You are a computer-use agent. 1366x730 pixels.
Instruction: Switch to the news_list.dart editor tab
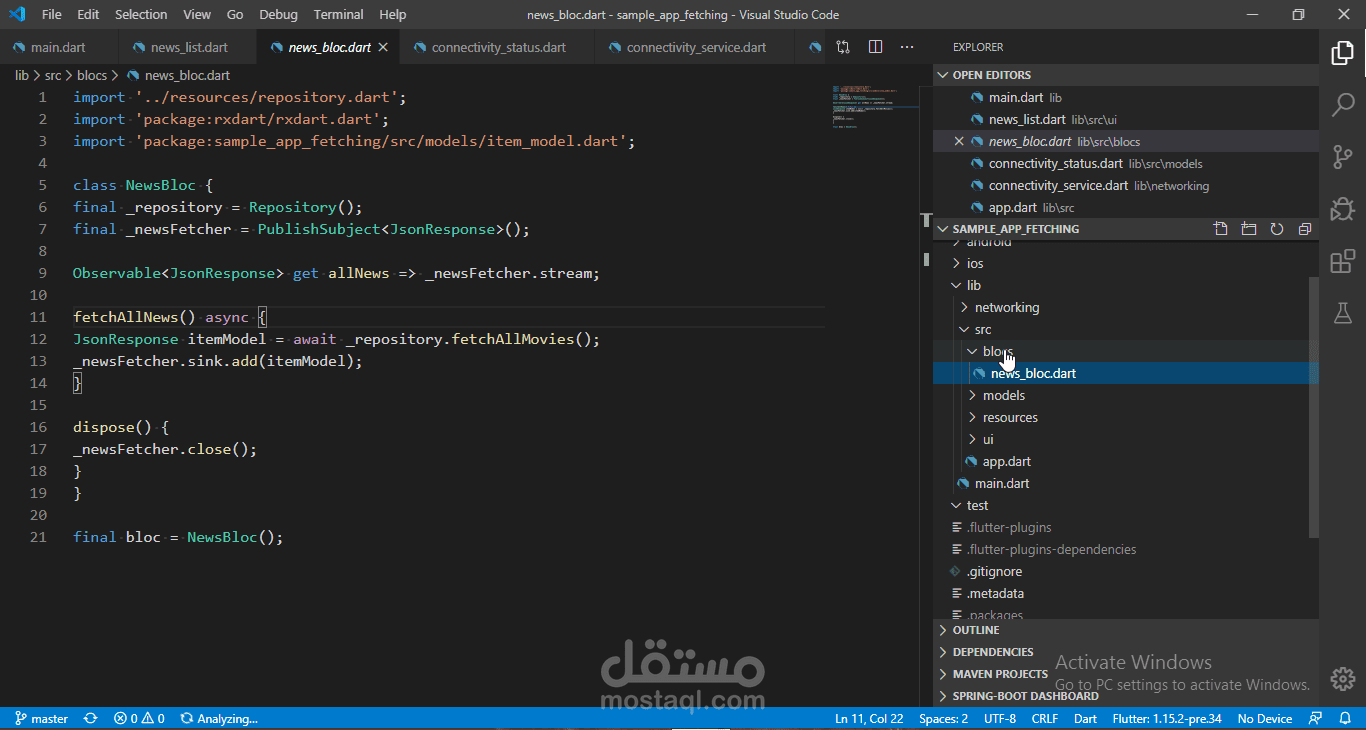click(188, 47)
